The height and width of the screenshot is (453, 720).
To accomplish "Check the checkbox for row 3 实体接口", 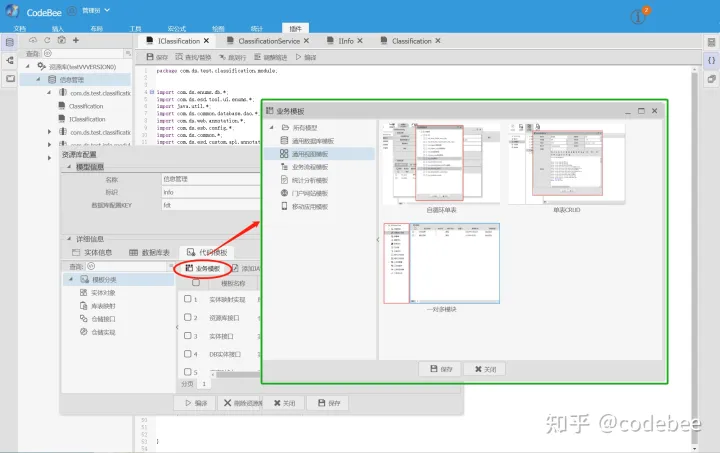I will point(187,336).
